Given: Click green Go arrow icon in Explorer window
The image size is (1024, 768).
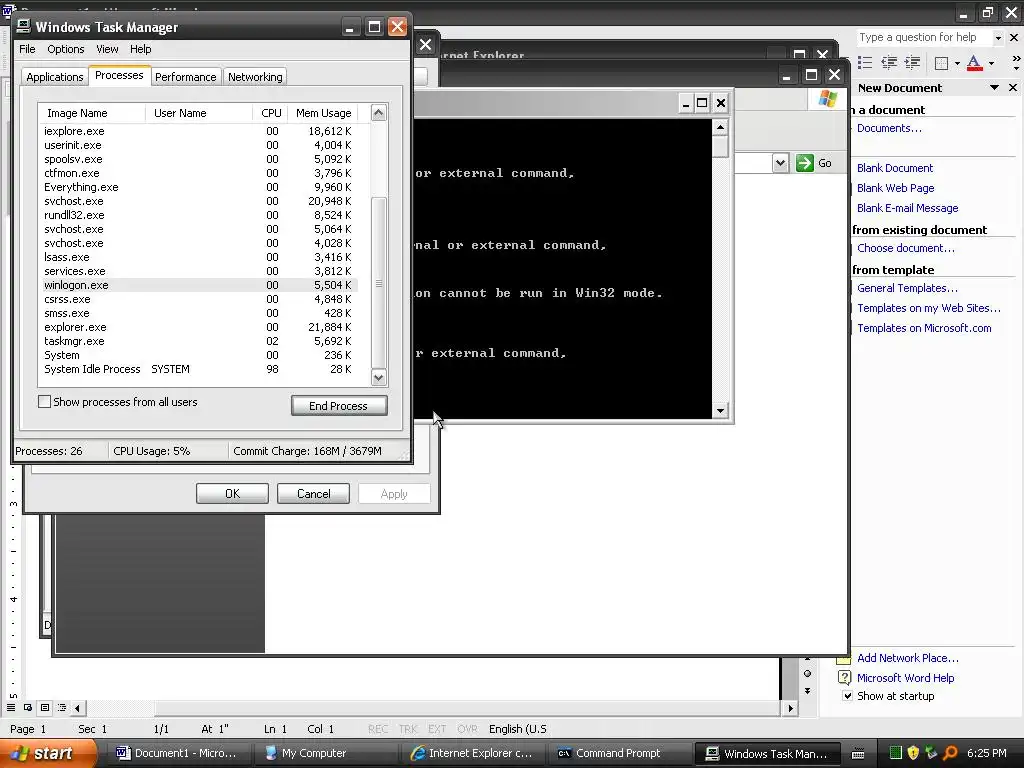Looking at the screenshot, I should [x=805, y=163].
